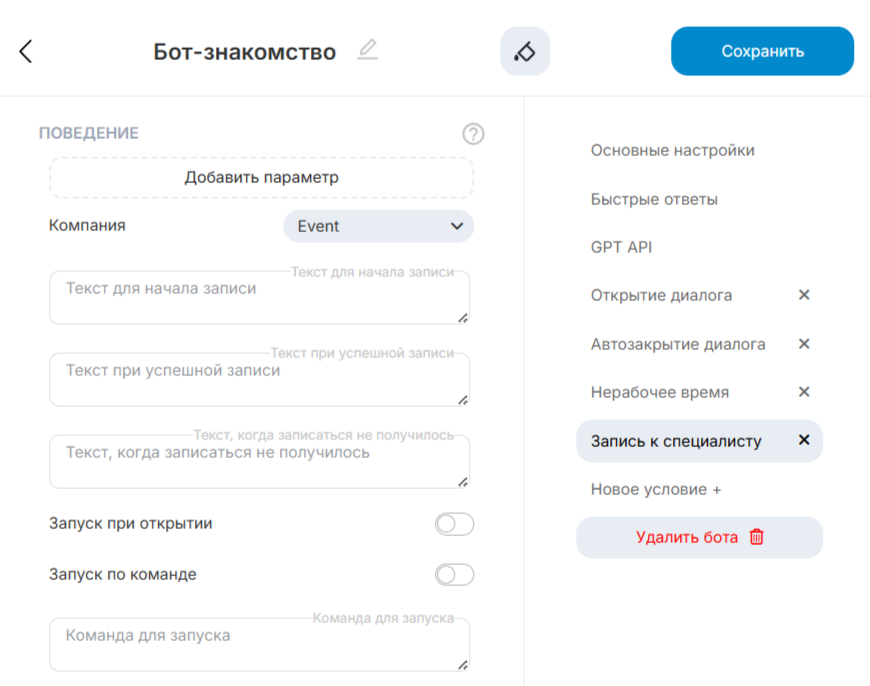
Task: Remove the Автозакрытие диалога condition
Action: [x=804, y=344]
